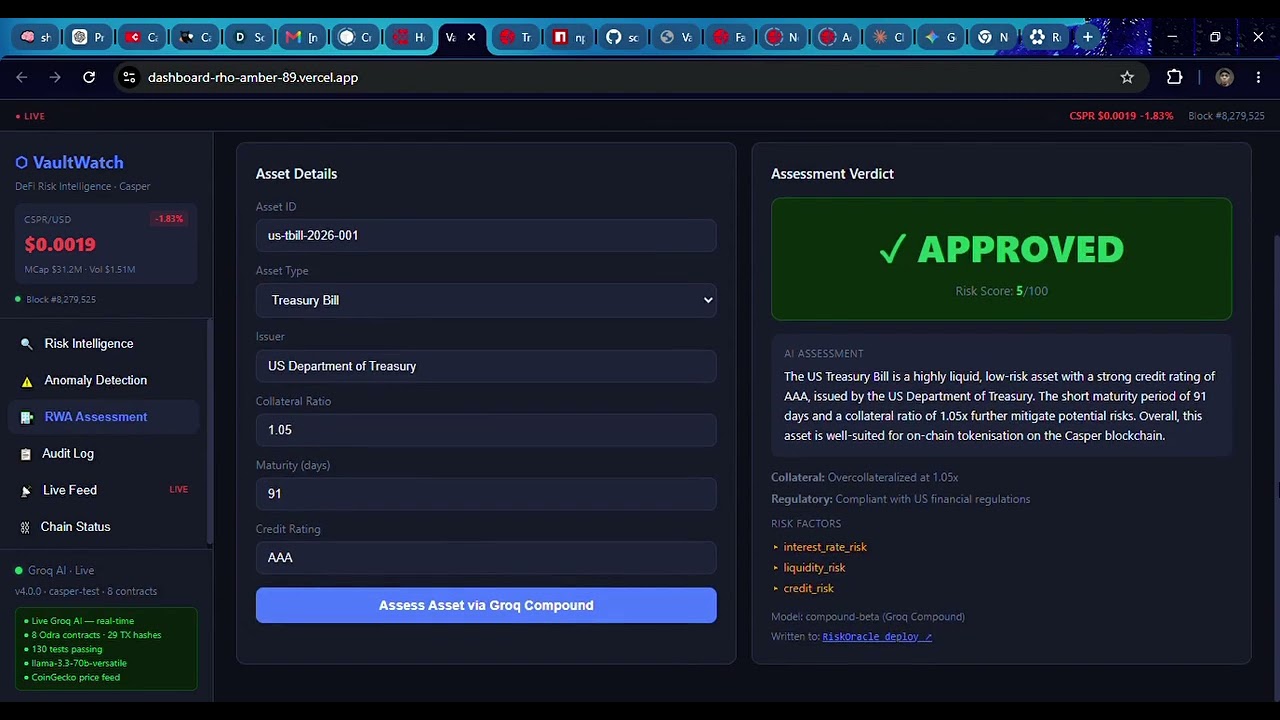
Task: Click the CSPR/USD price card $0.0019
Action: (x=105, y=244)
